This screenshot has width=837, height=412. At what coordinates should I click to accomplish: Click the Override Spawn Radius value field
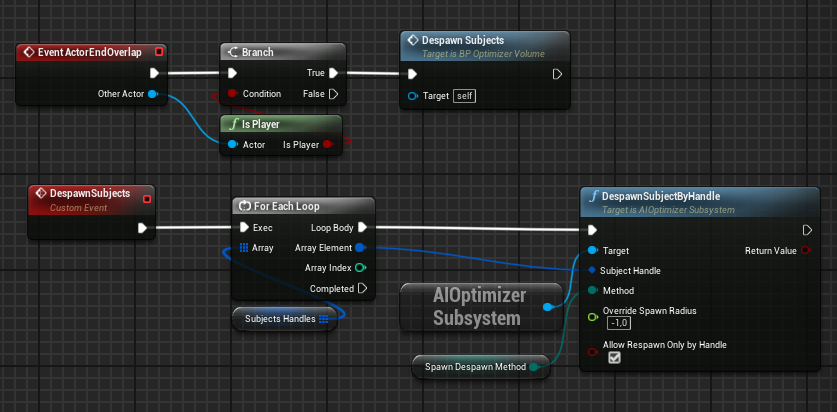click(617, 323)
